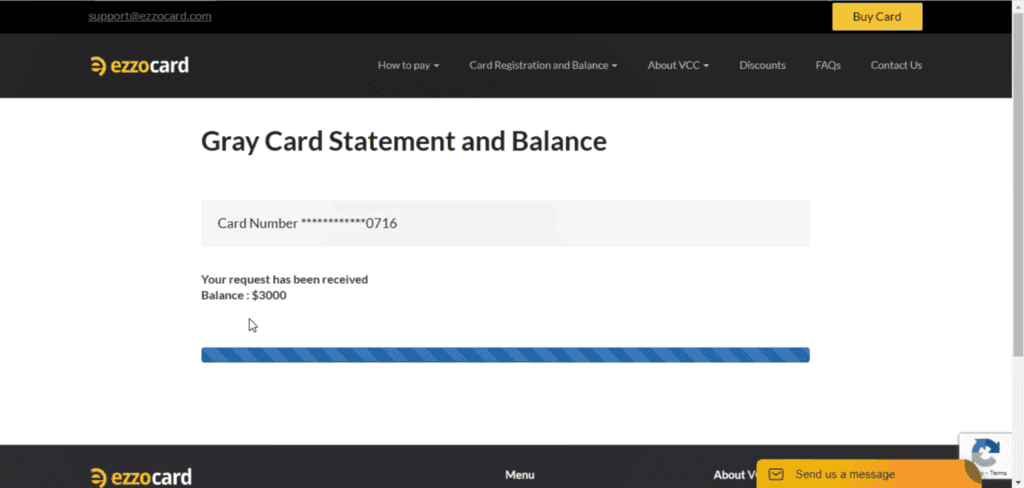Click the blue striped progress bar
This screenshot has height=488, width=1024.
pyautogui.click(x=505, y=355)
